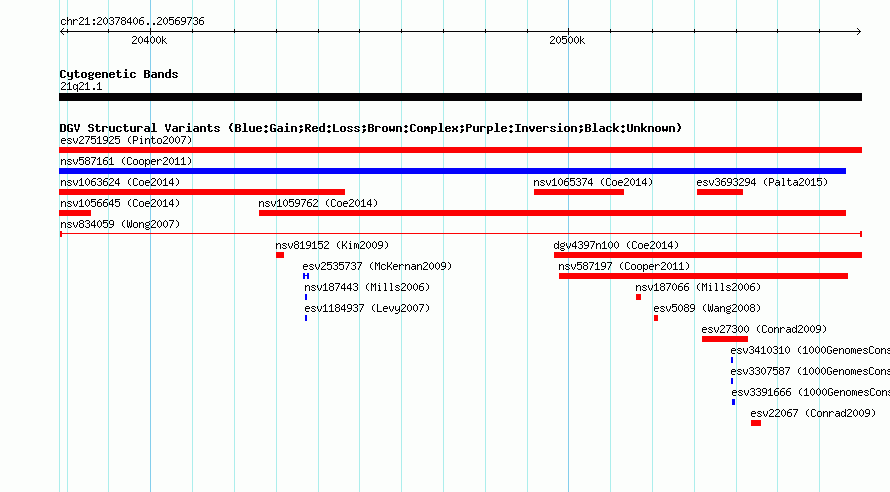Click the esv2751925 (Pinto2007) variant label
Screen dimensions: 890x492
click(126, 140)
